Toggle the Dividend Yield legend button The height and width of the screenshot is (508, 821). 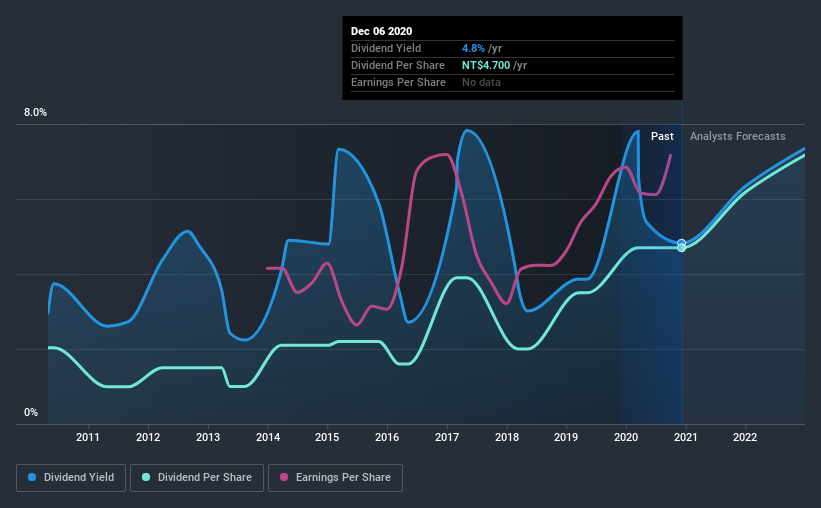click(71, 478)
